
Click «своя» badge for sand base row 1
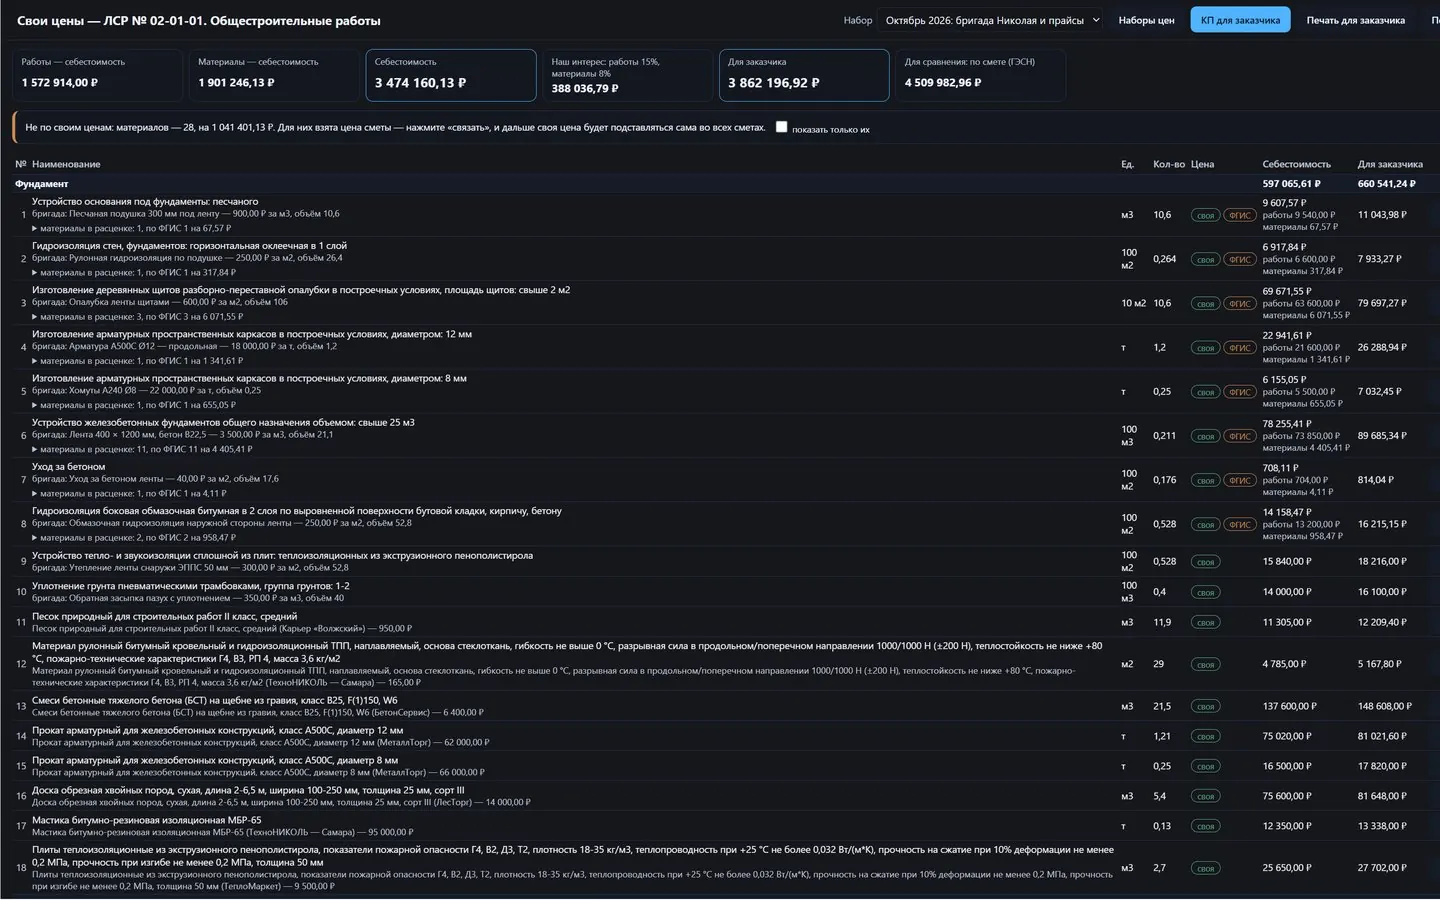(1205, 215)
